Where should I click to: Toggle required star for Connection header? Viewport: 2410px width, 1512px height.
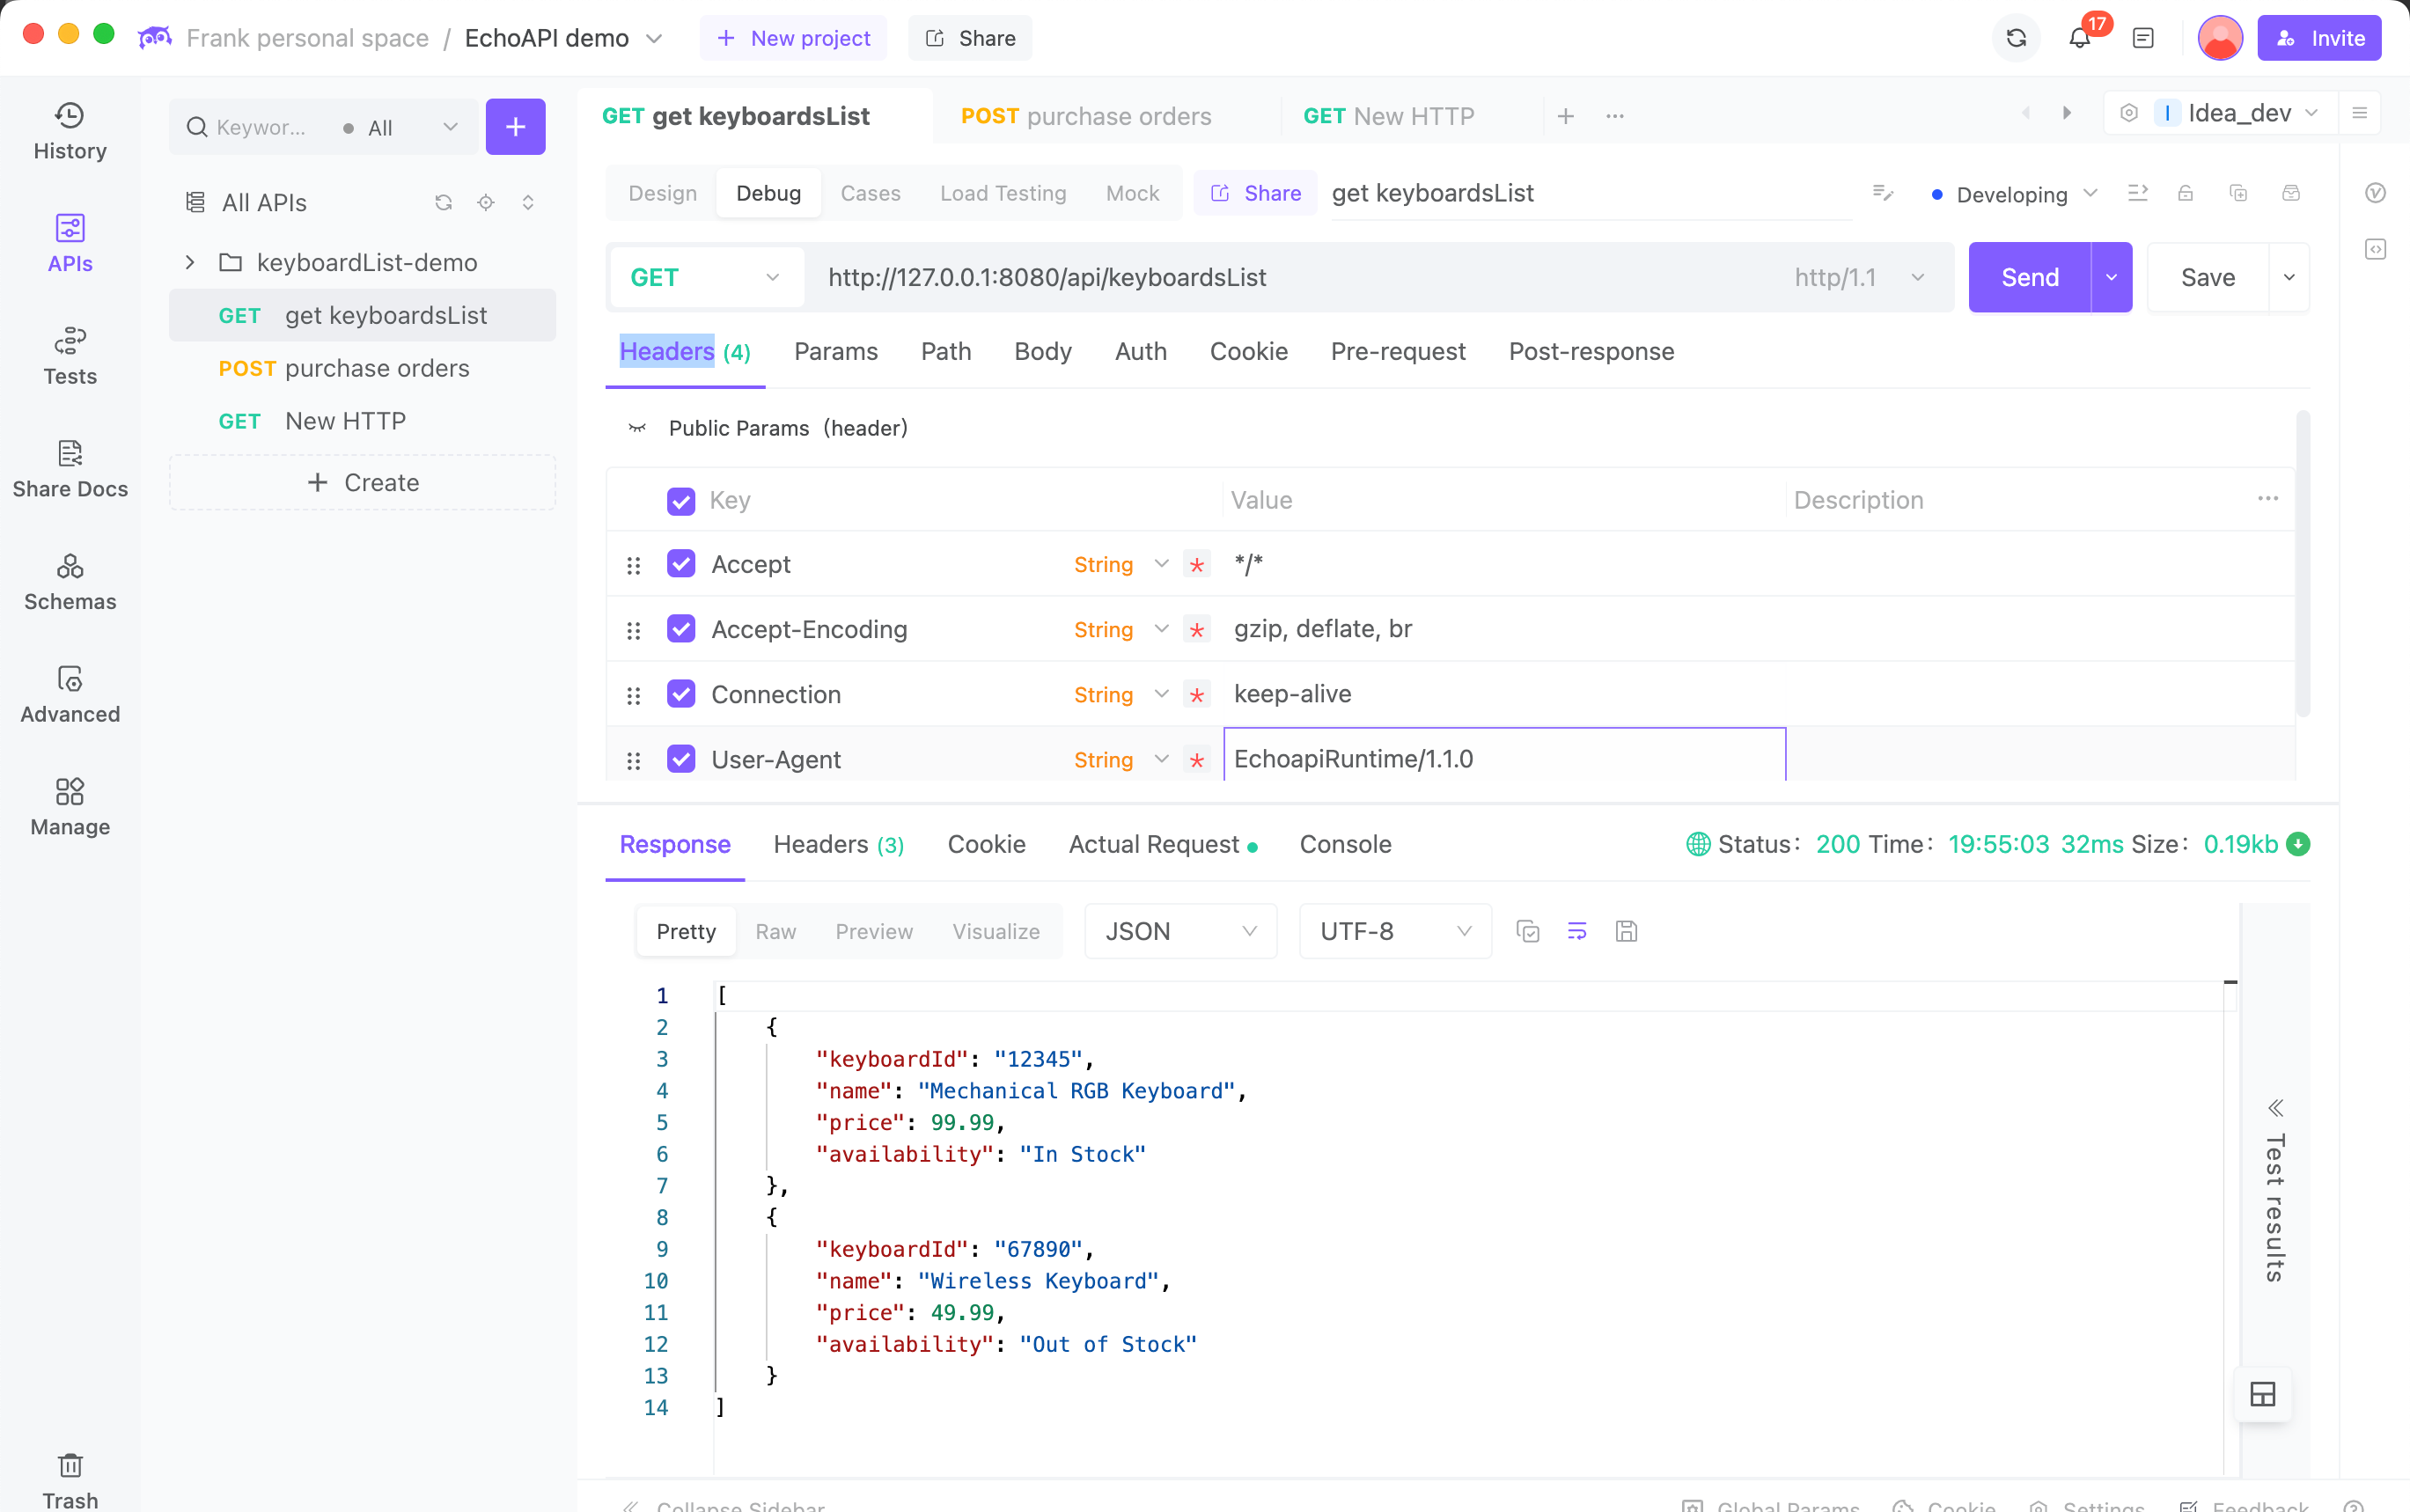pos(1196,695)
